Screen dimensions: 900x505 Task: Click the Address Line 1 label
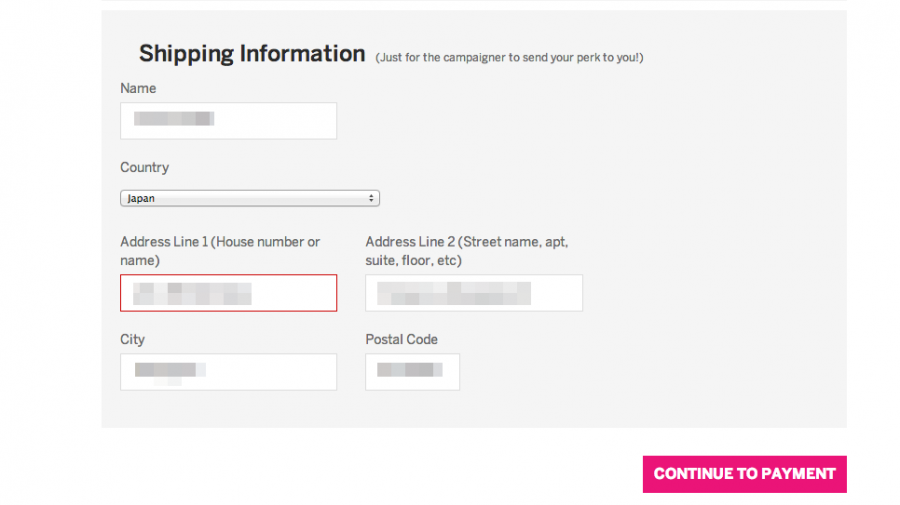click(x=220, y=251)
